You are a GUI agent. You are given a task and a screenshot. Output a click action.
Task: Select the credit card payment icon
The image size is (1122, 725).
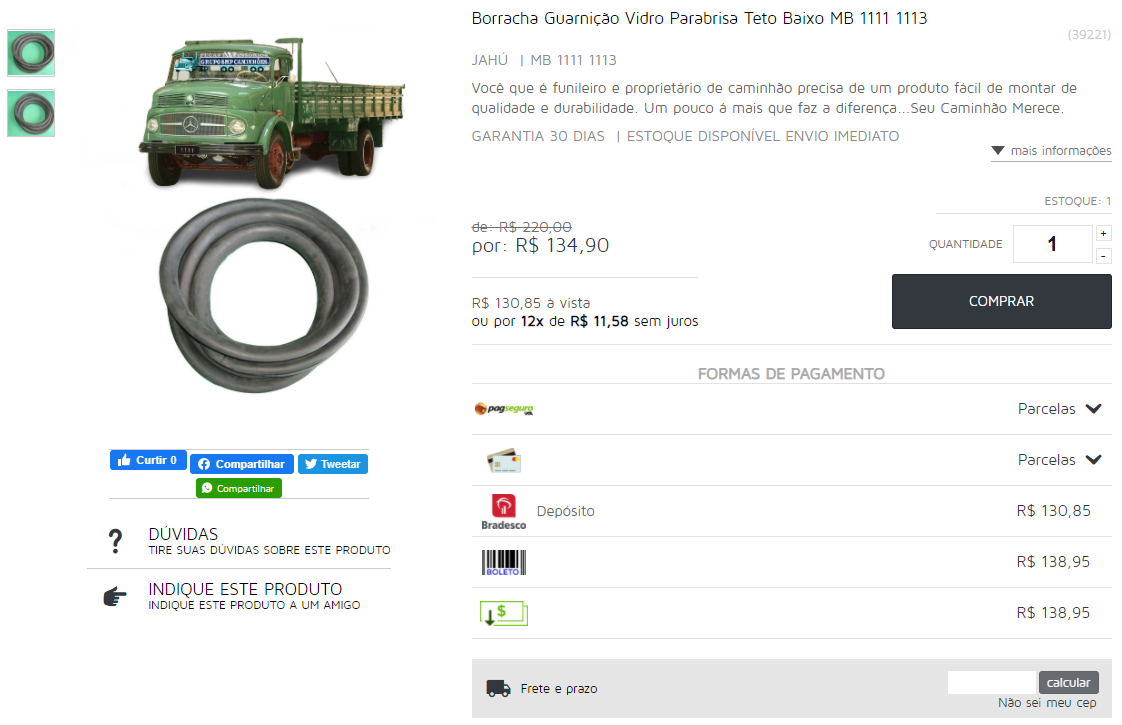pyautogui.click(x=504, y=460)
